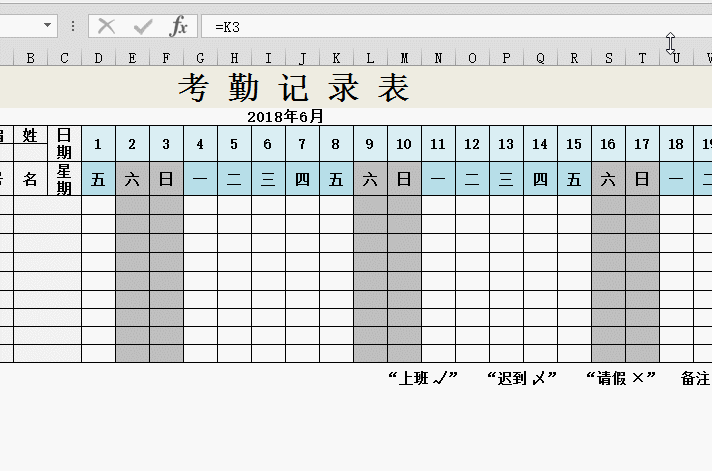This screenshot has width=712, height=471.
Task: Select column header D
Action: (98, 58)
